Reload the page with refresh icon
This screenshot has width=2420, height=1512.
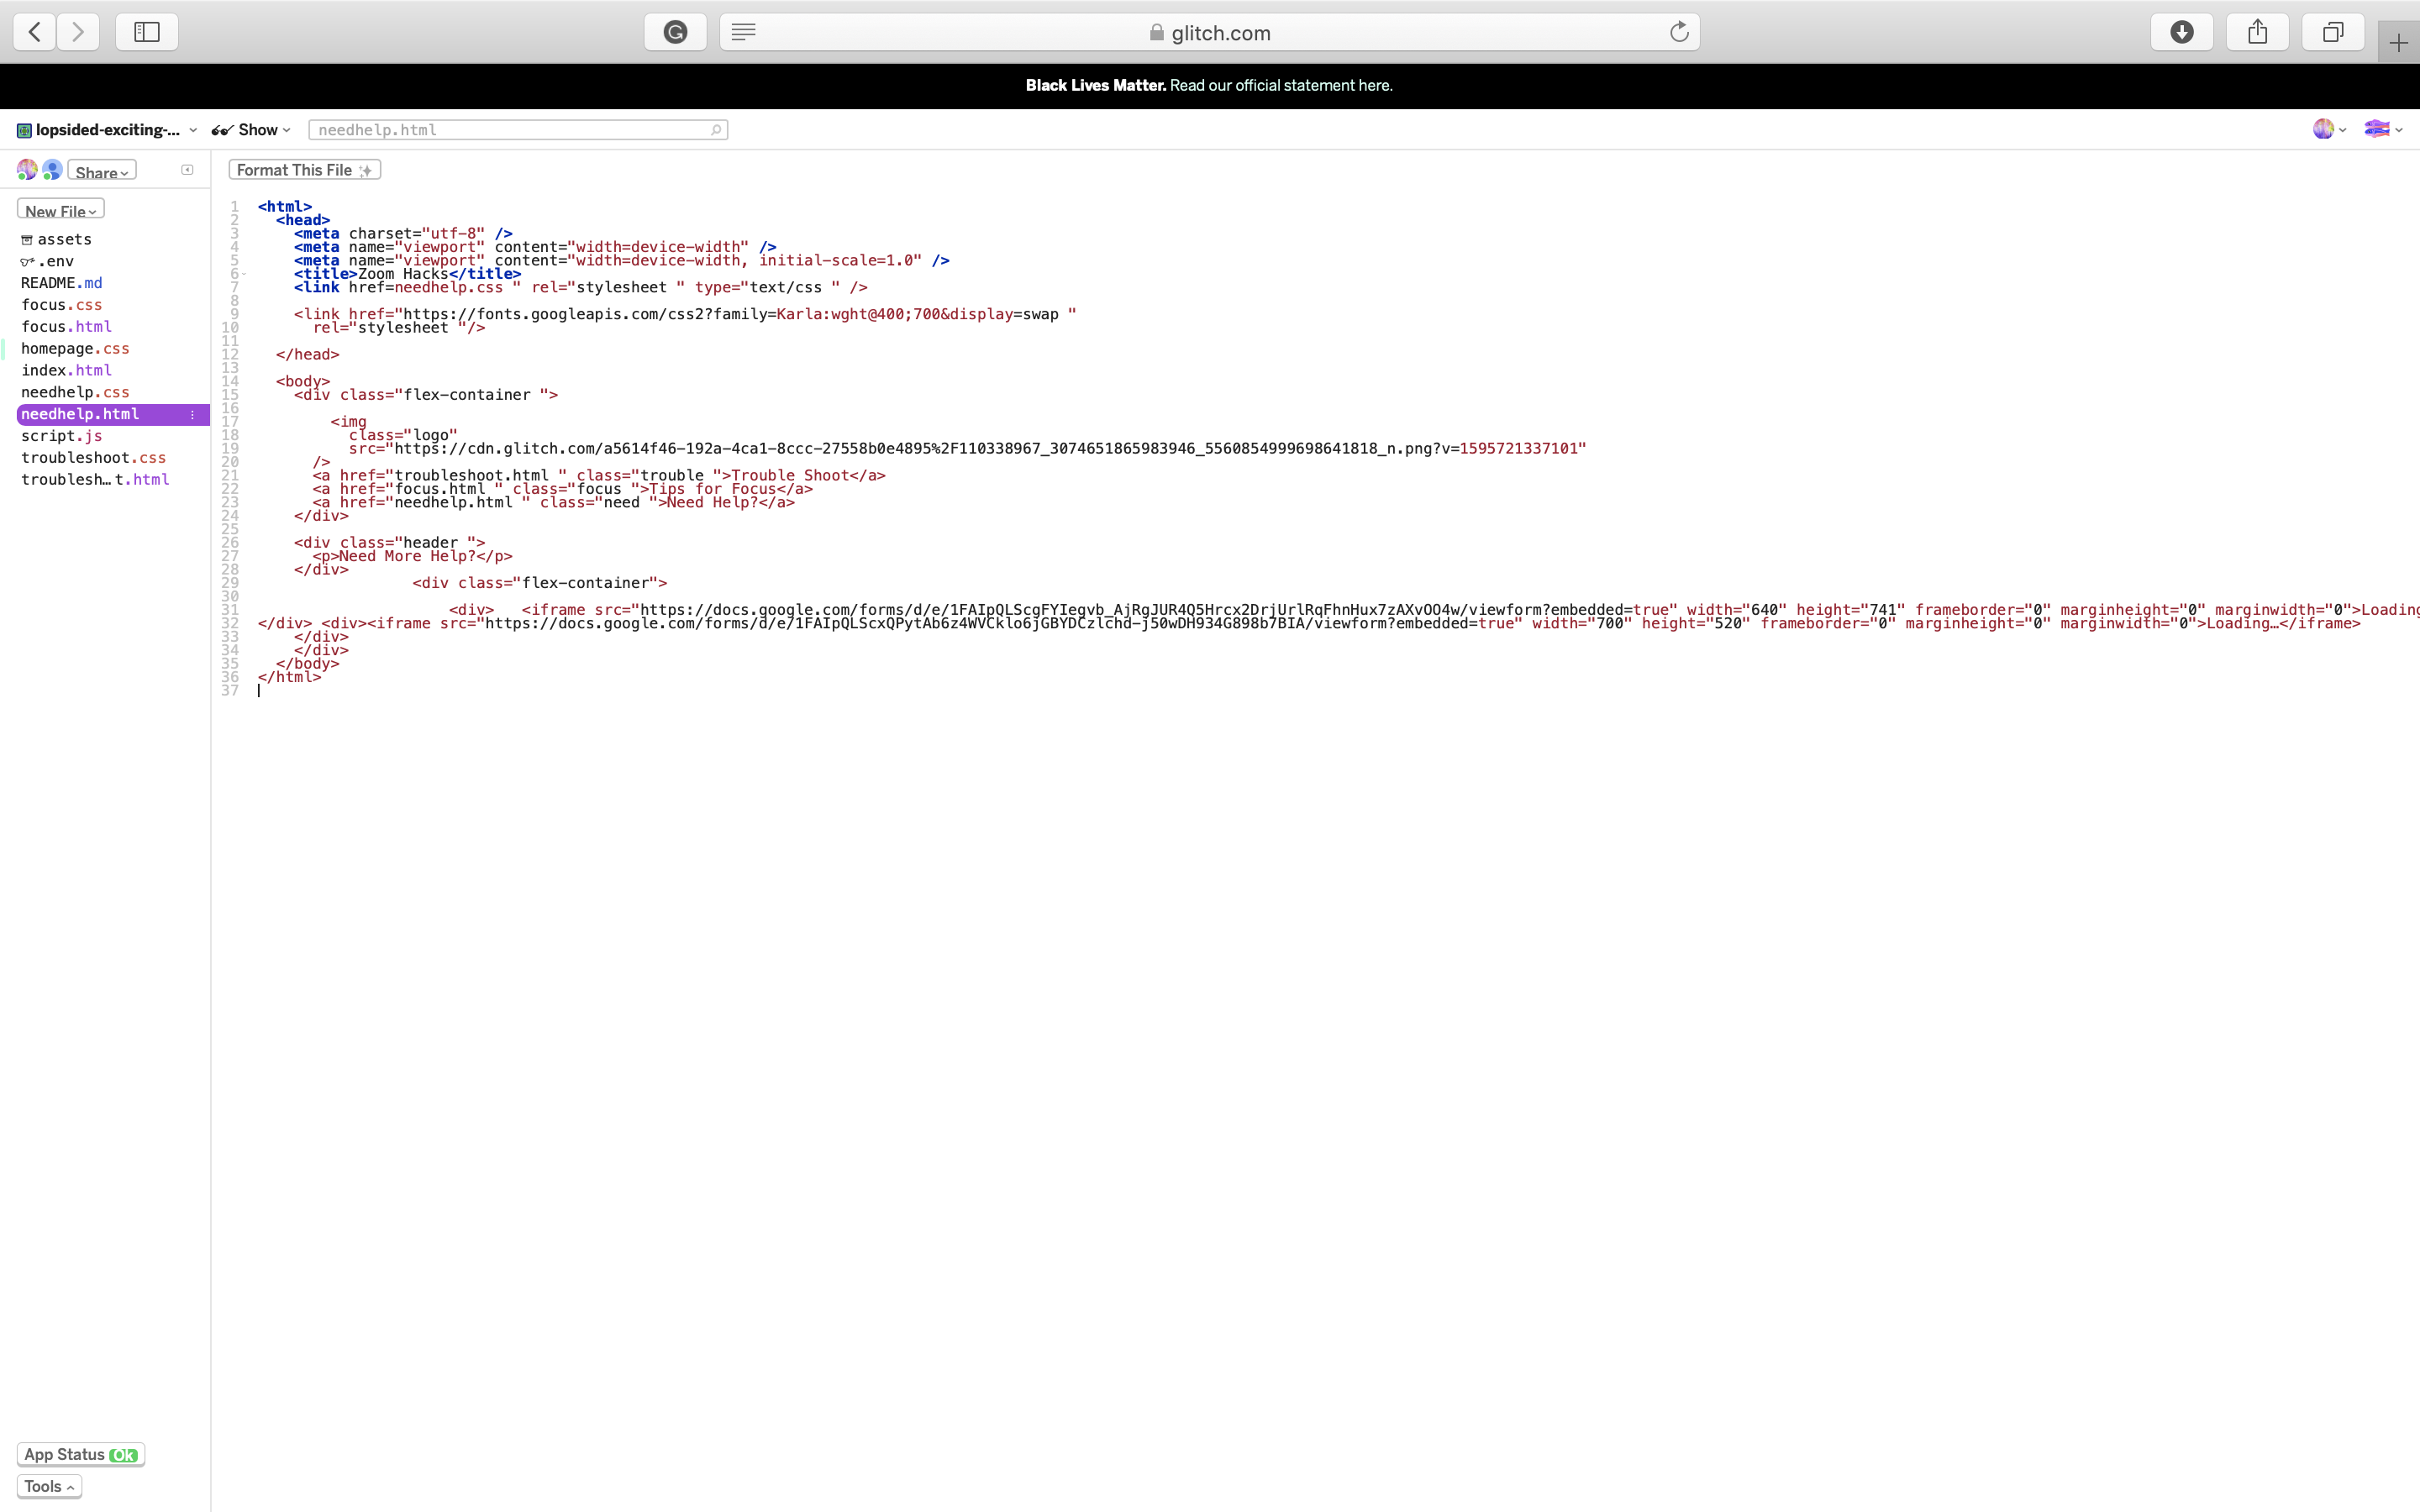click(1679, 32)
